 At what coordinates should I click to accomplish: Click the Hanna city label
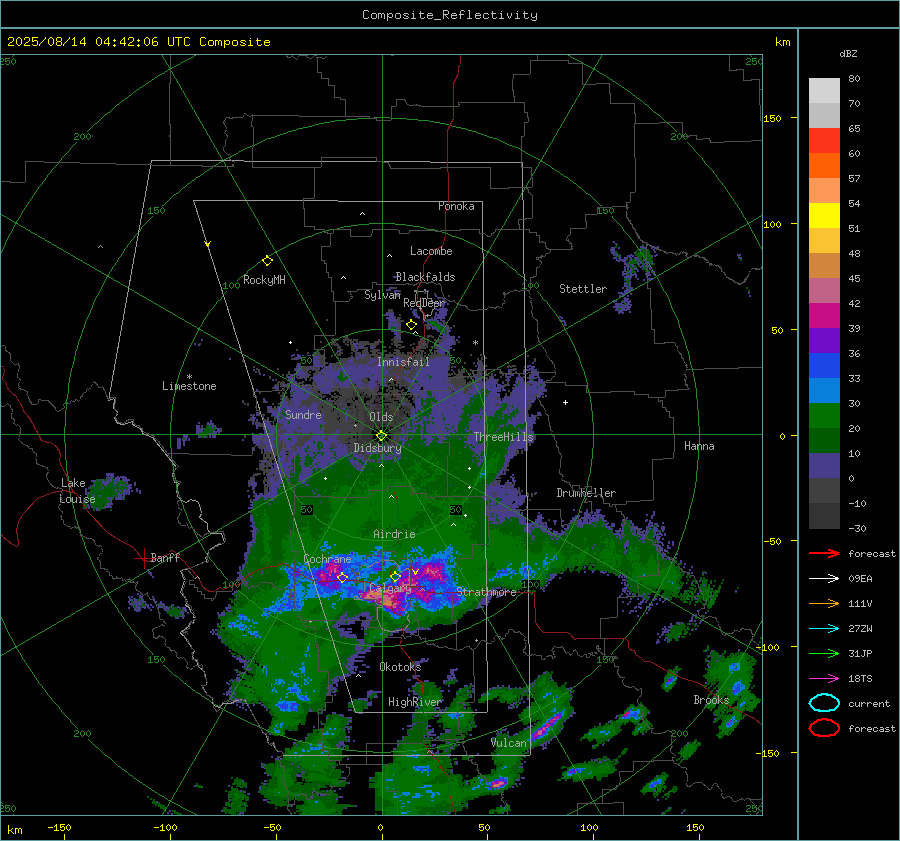coord(699,446)
